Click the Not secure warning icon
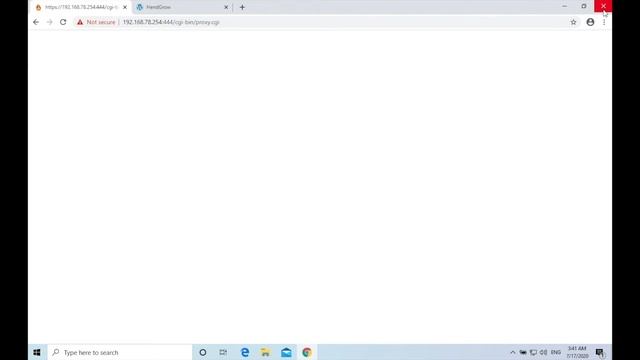640x360 pixels. click(x=80, y=22)
